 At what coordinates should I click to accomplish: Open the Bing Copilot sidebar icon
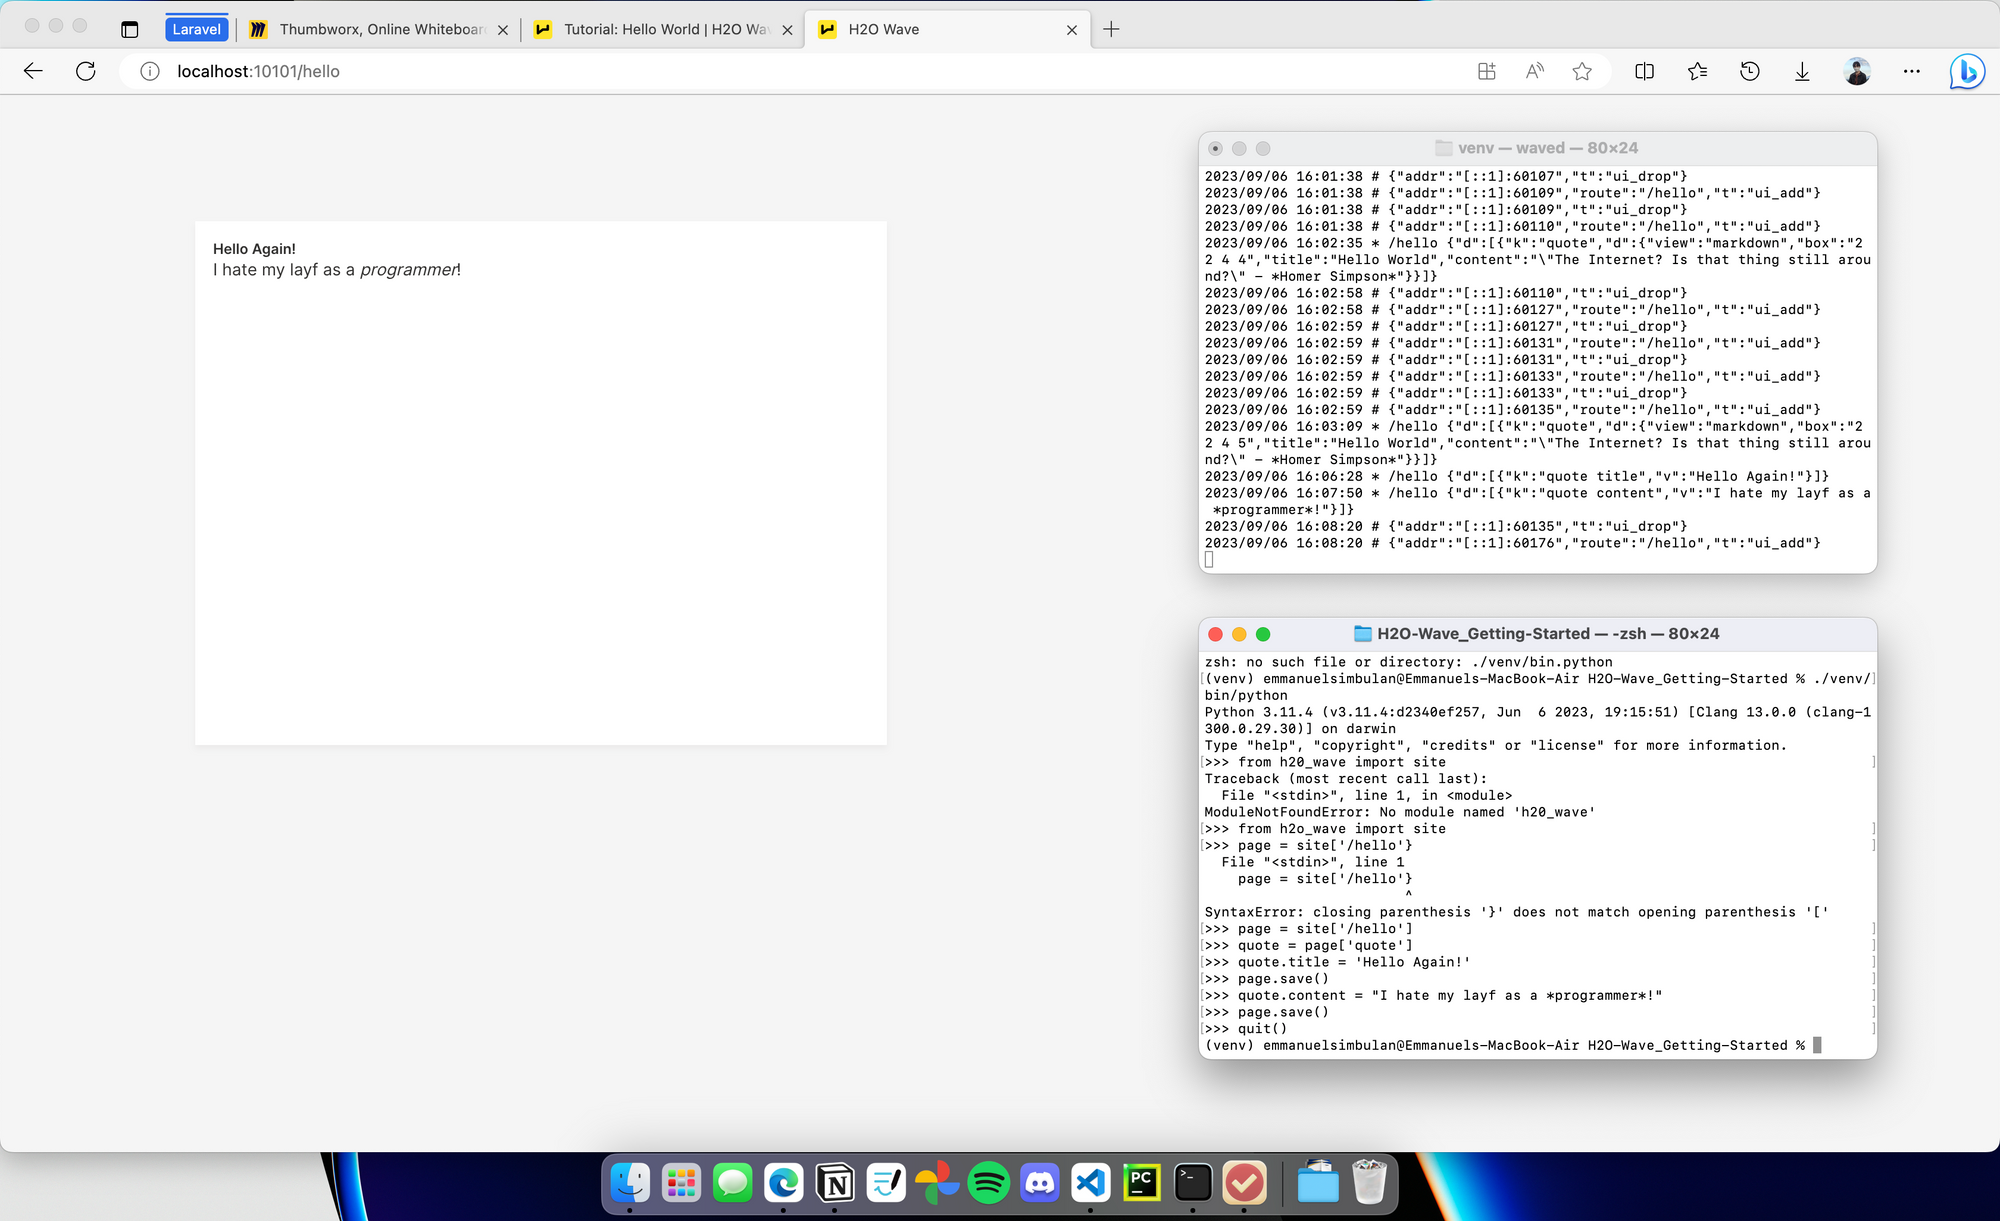(1966, 71)
